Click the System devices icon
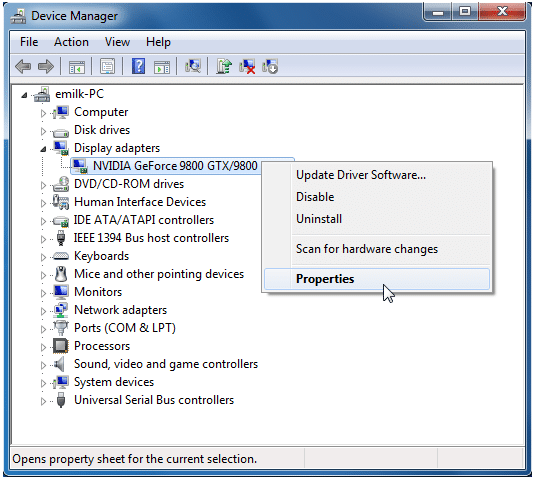535x483 pixels. point(61,382)
